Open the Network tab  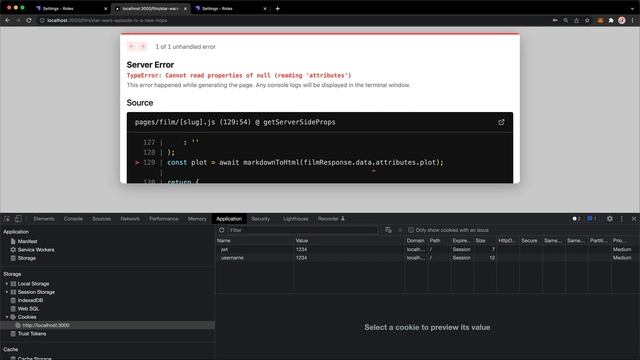(130, 219)
